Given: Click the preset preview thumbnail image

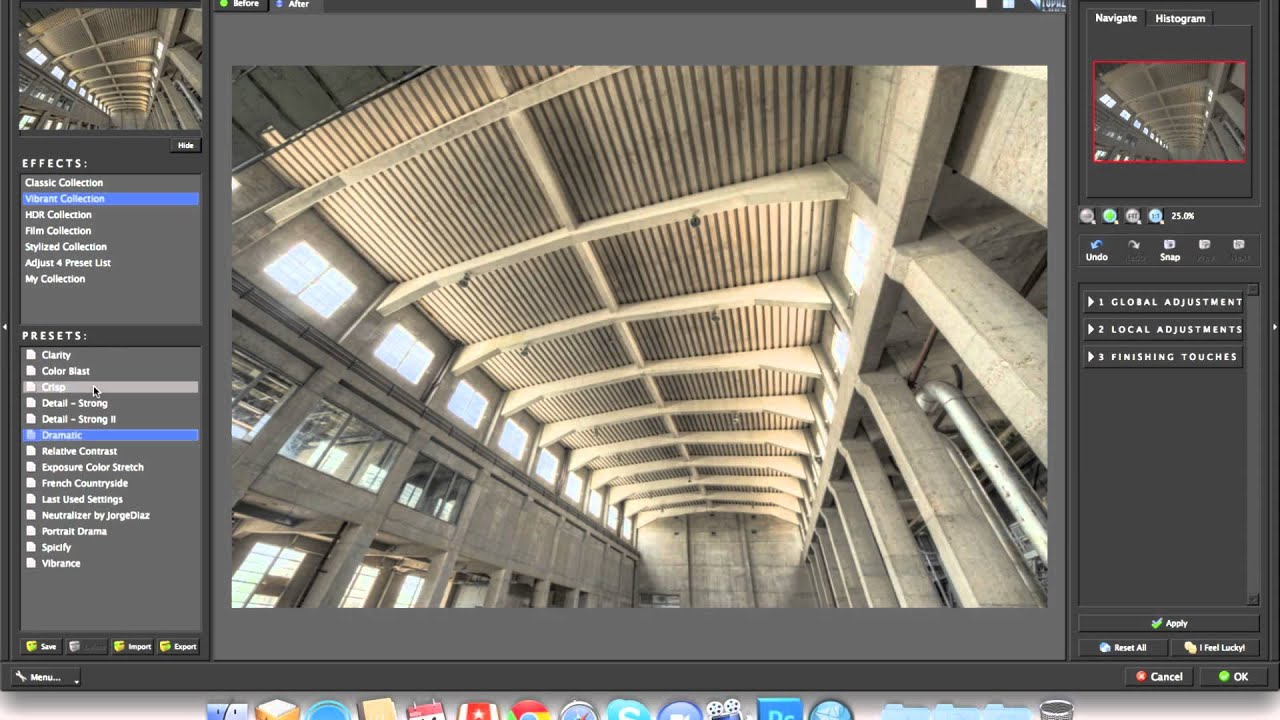Looking at the screenshot, I should point(110,68).
